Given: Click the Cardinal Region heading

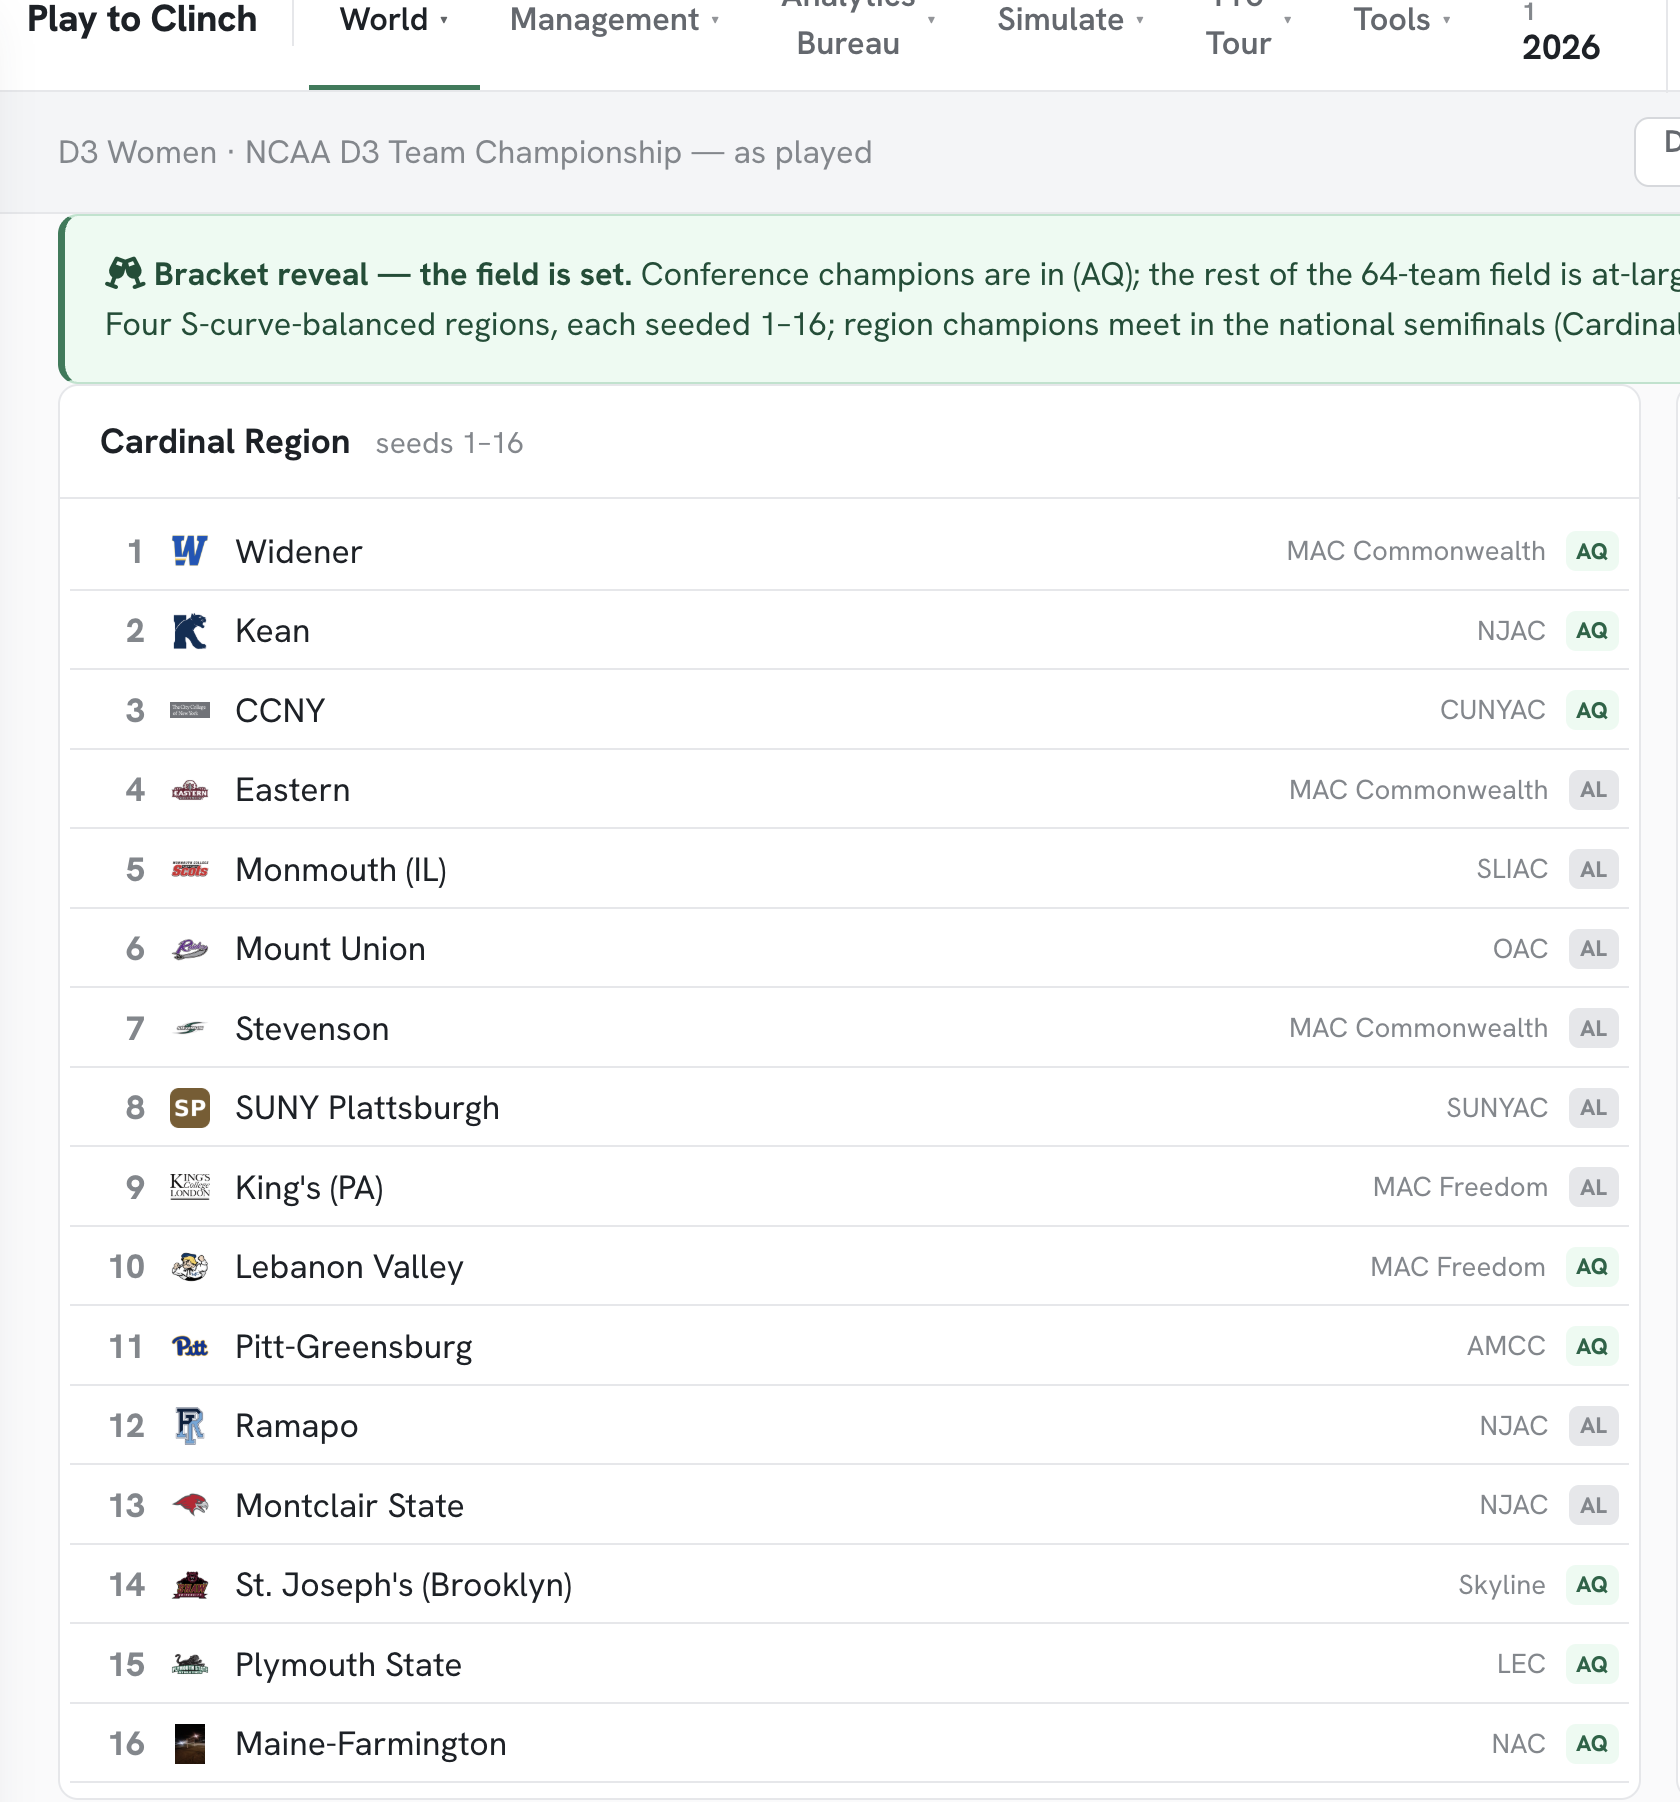Looking at the screenshot, I should (x=225, y=442).
